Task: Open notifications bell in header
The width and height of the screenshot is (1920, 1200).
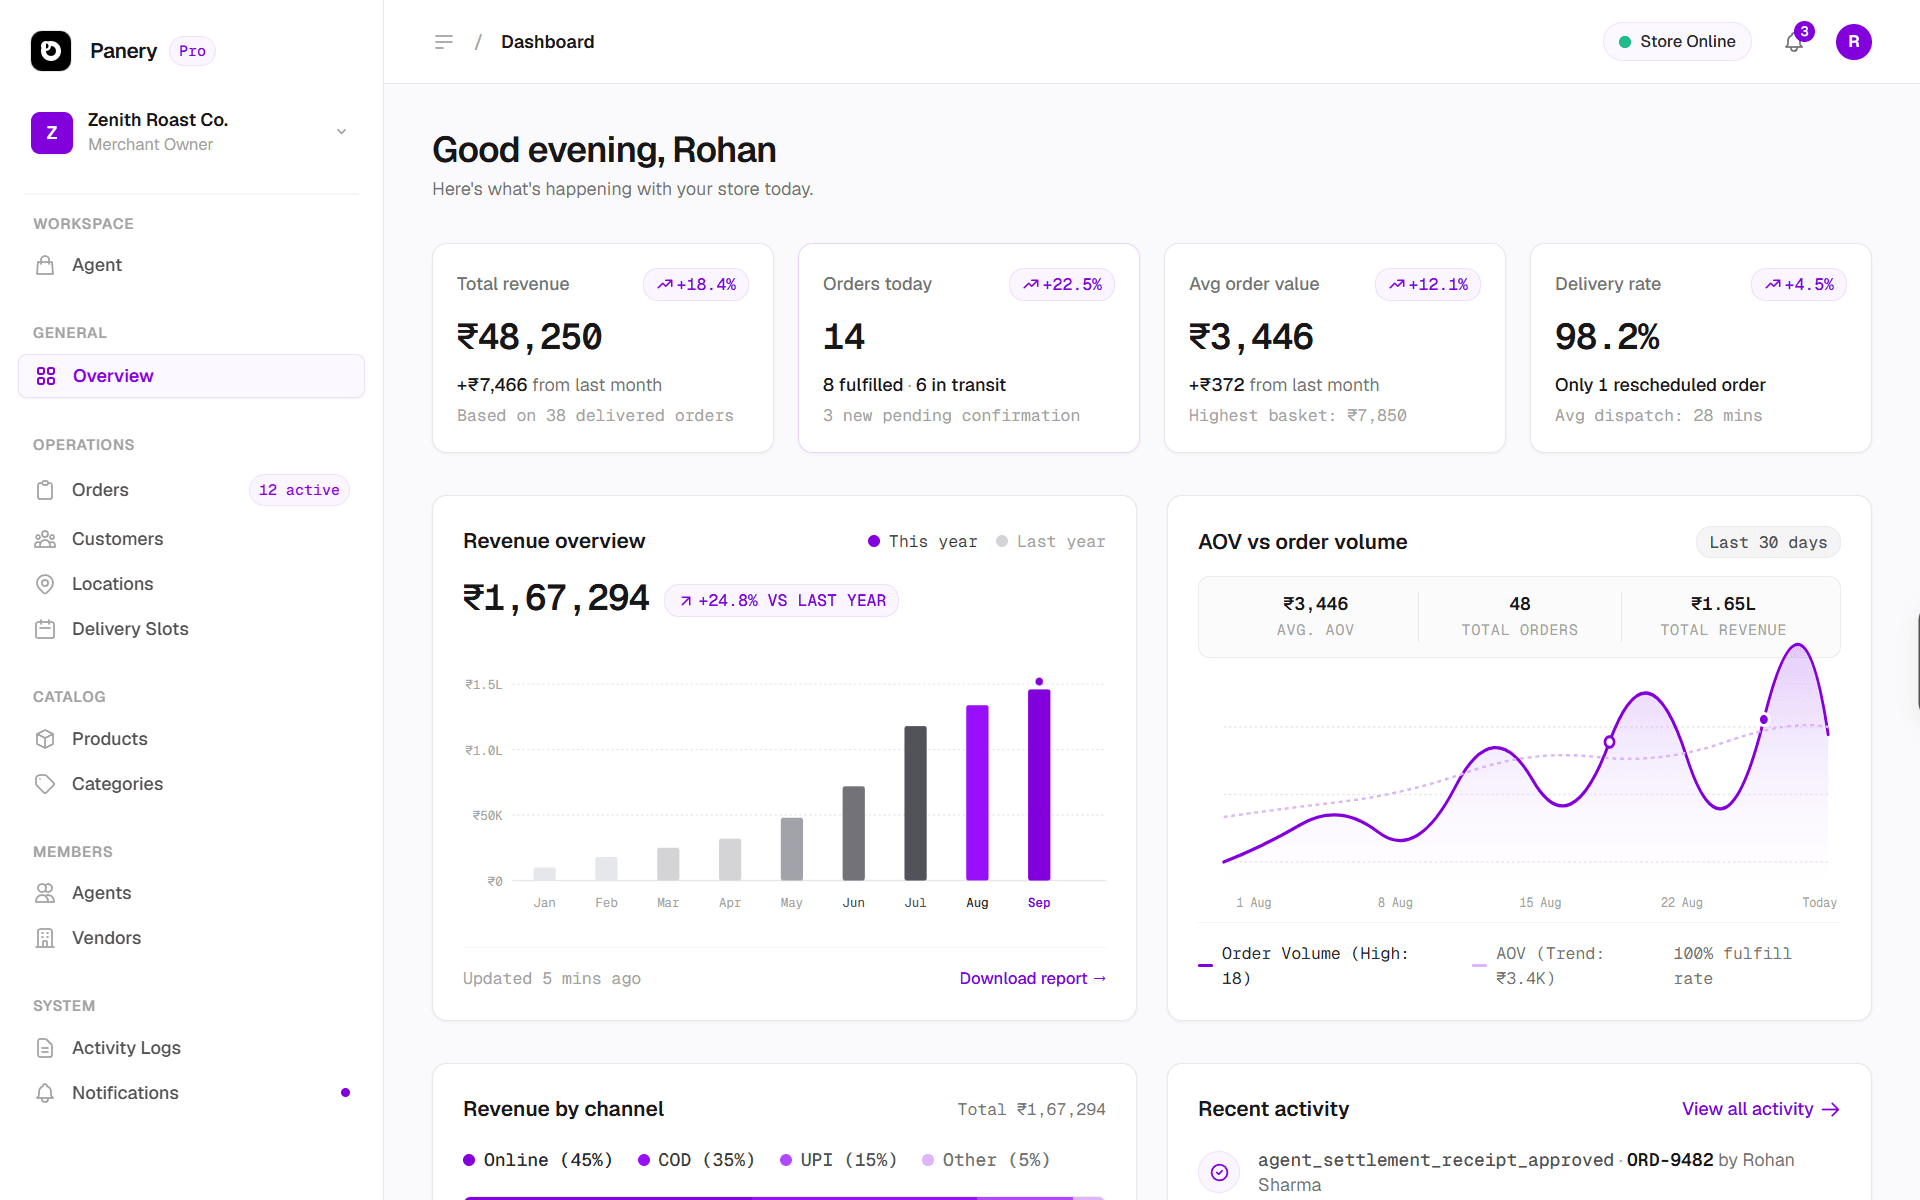Action: (1794, 42)
